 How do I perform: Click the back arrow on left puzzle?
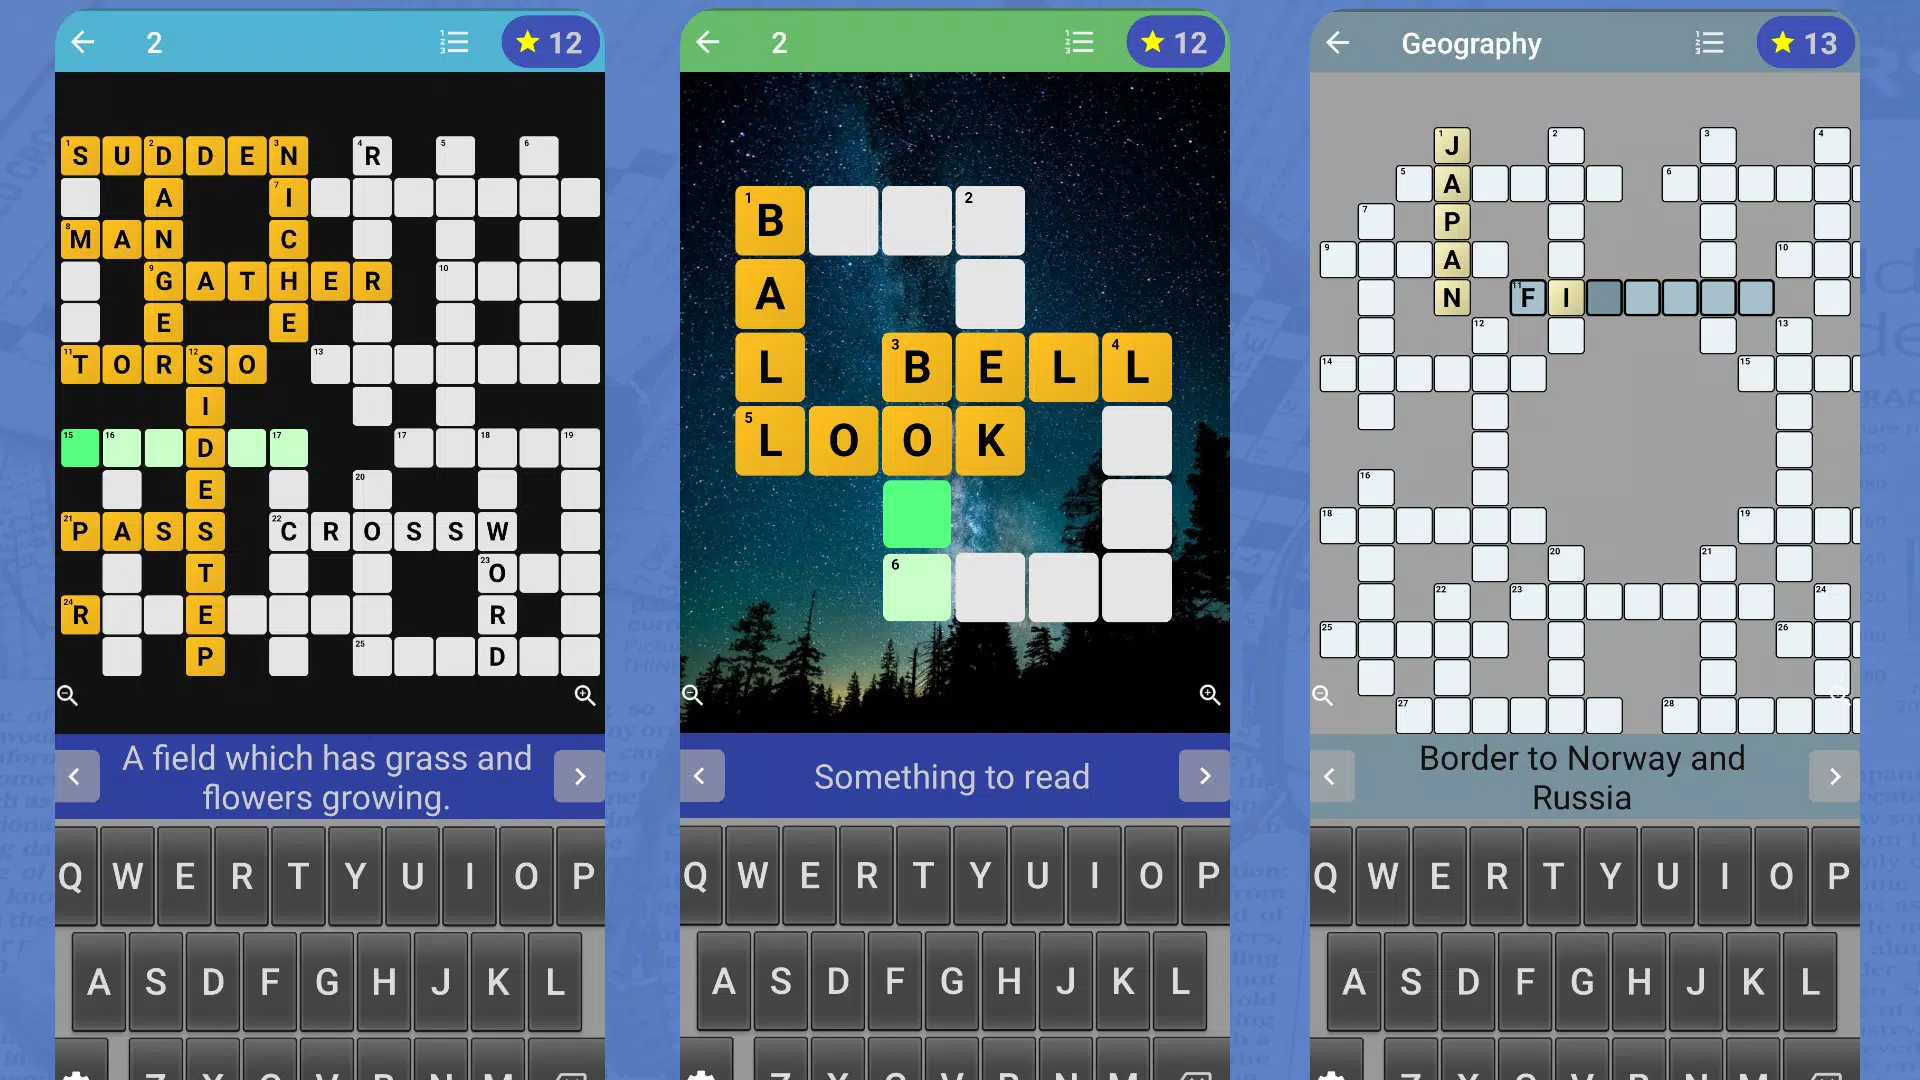(x=84, y=44)
